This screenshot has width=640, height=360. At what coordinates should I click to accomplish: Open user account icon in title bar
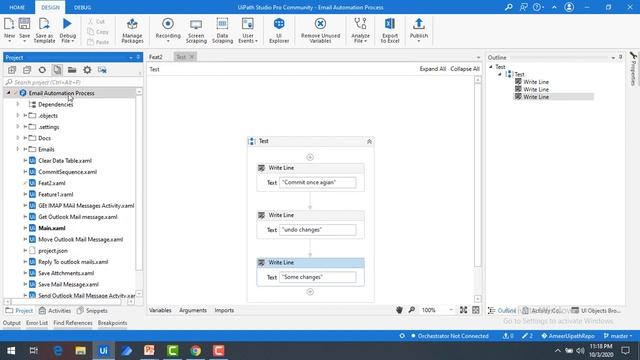click(569, 7)
